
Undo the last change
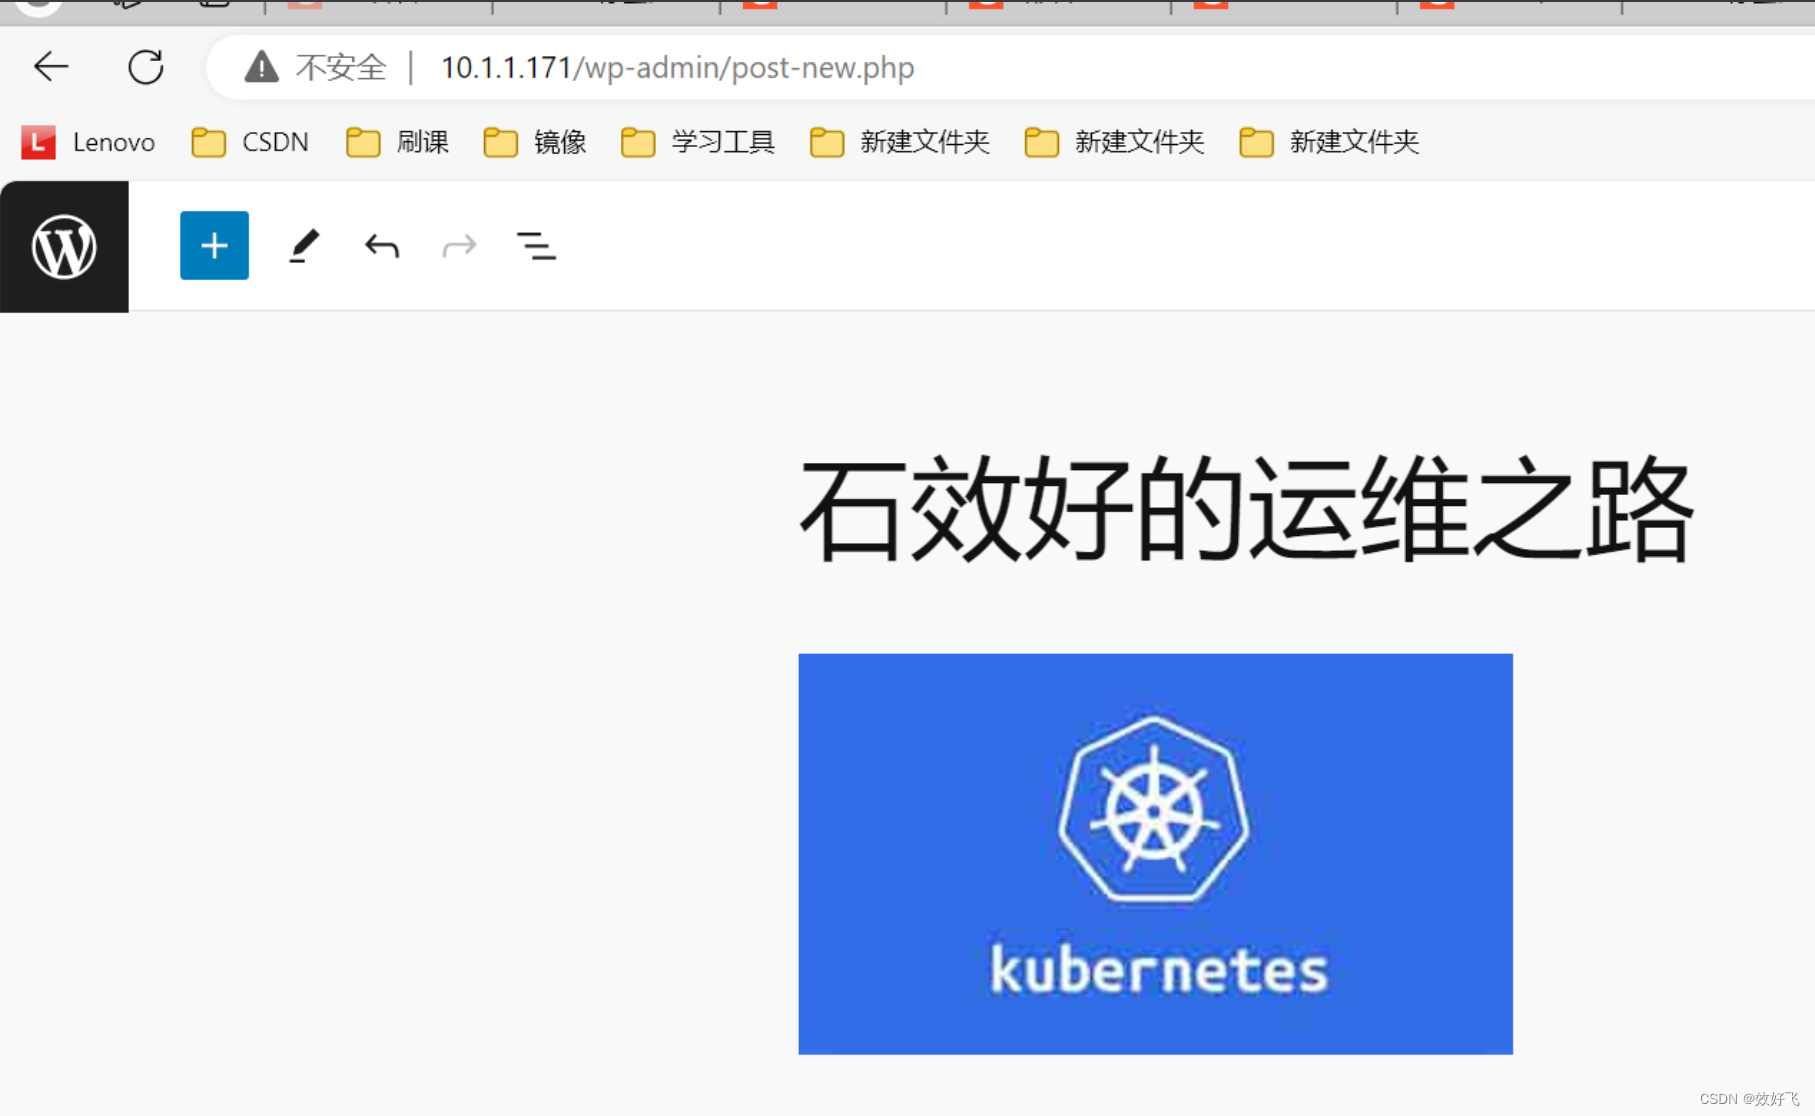[382, 246]
